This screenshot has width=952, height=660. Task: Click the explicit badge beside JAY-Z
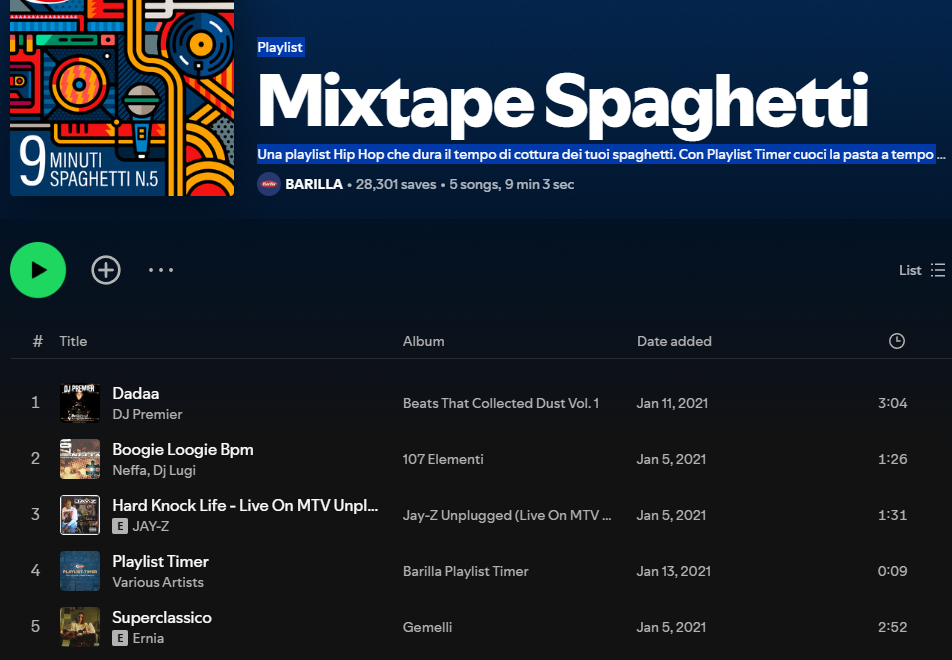[120, 526]
